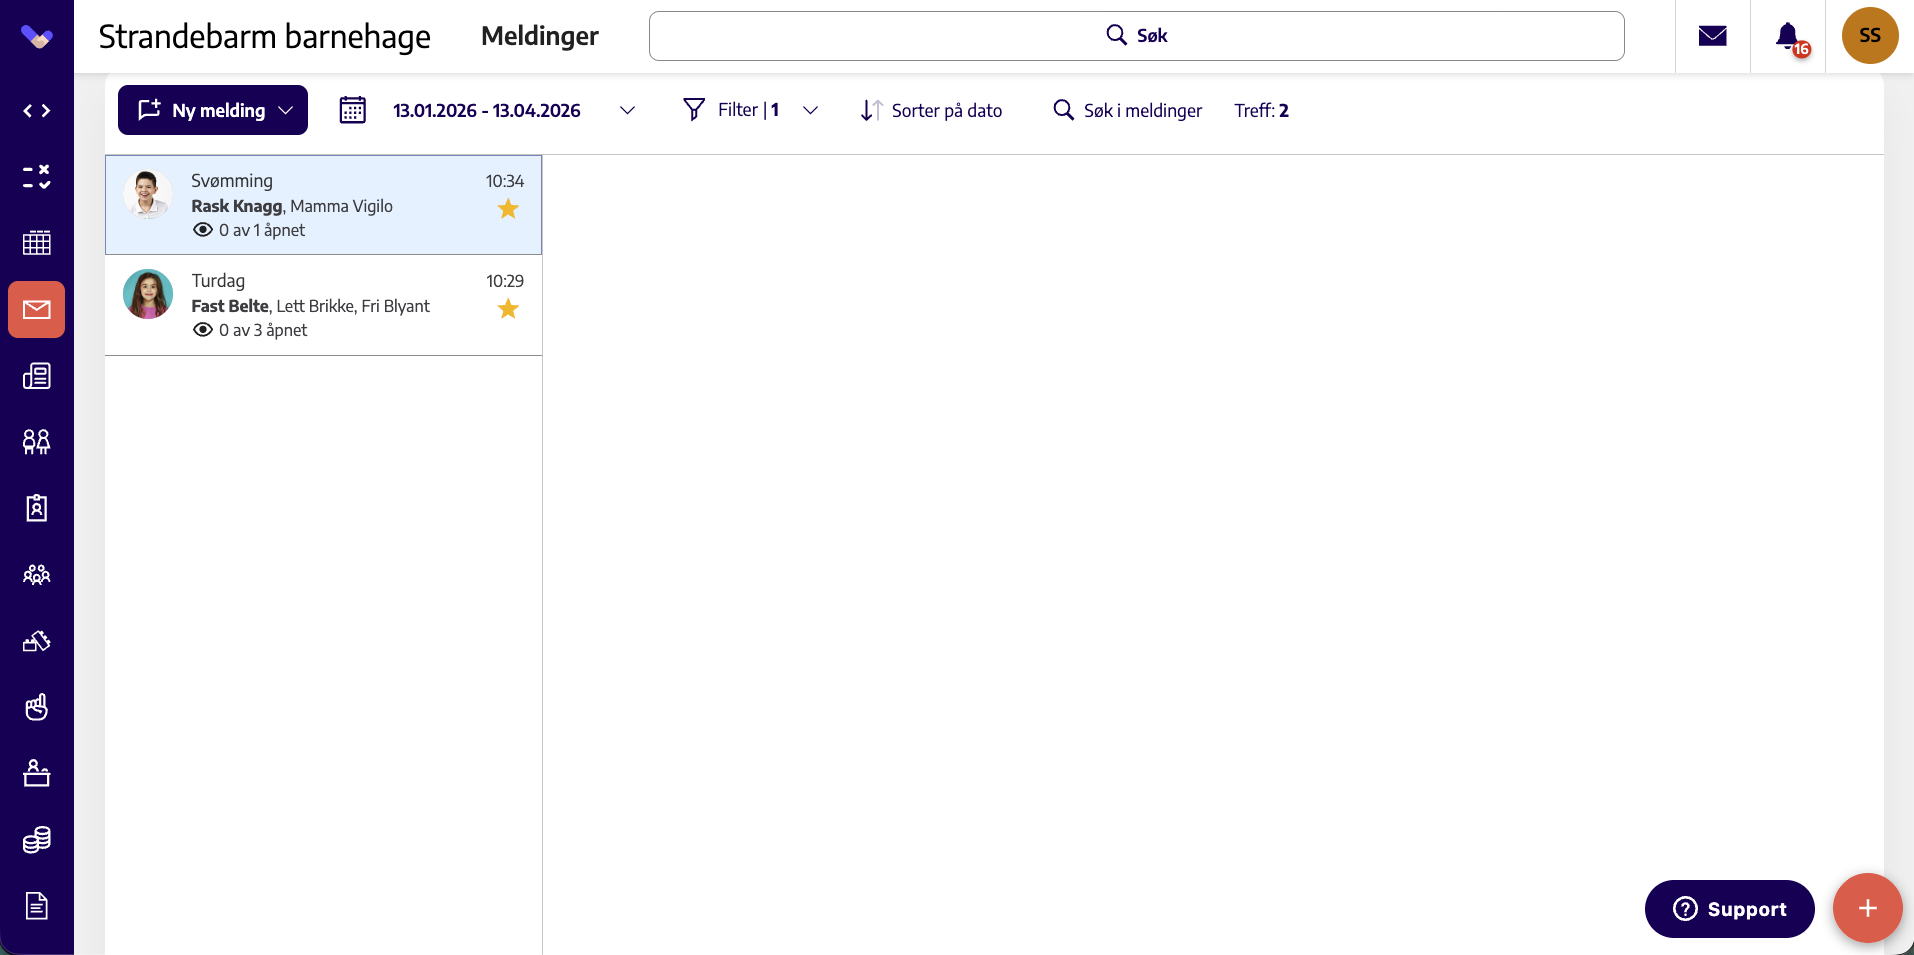Focus the top Søk search field

(1137, 36)
